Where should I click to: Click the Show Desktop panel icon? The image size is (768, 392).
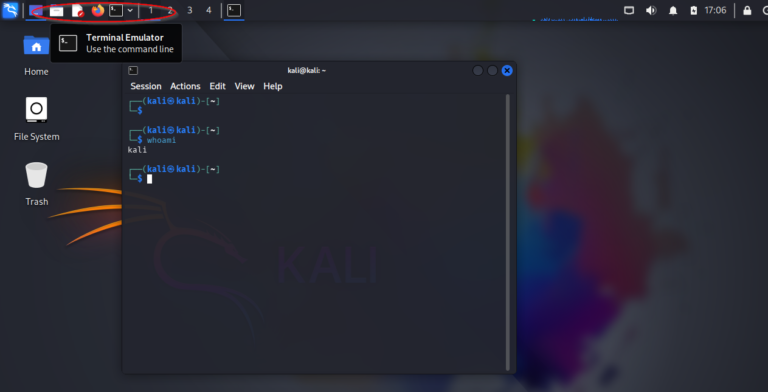pyautogui.click(x=35, y=10)
